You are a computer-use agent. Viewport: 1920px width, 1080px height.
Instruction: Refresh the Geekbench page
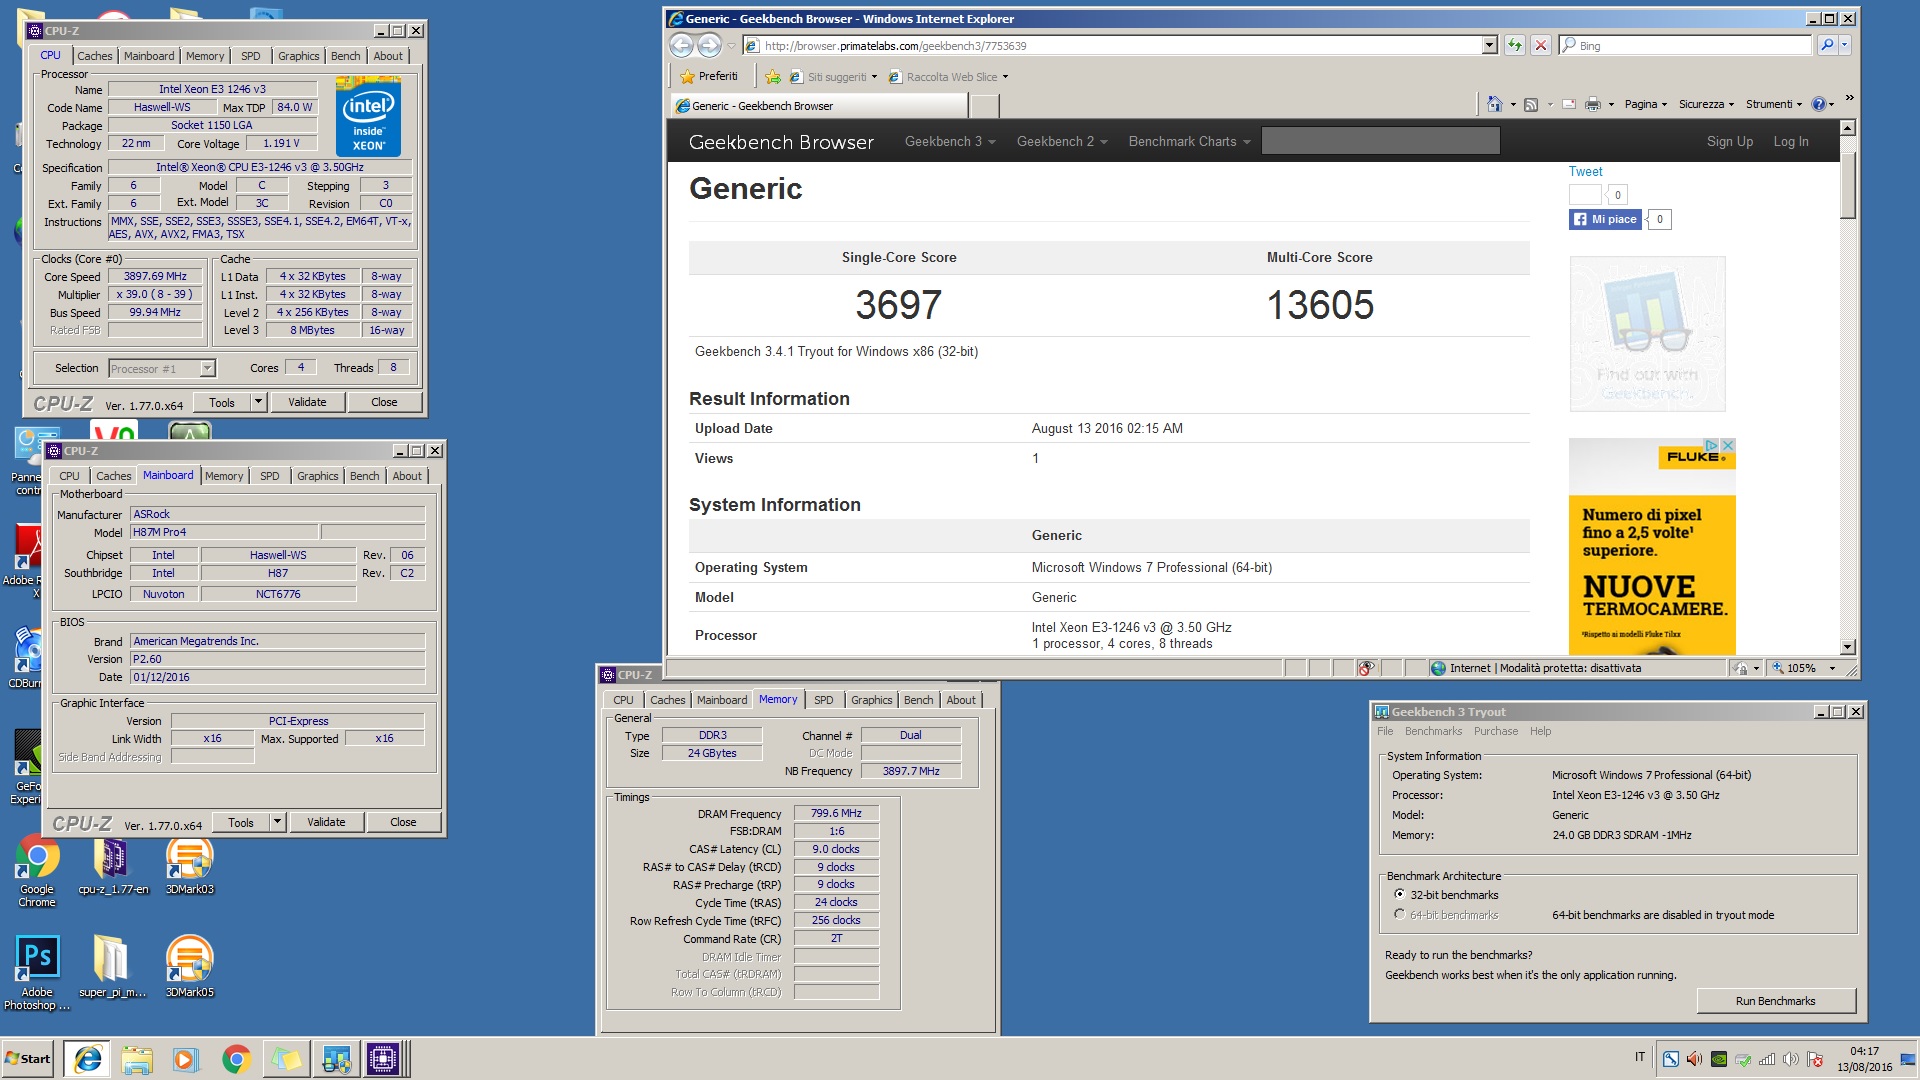tap(1515, 45)
